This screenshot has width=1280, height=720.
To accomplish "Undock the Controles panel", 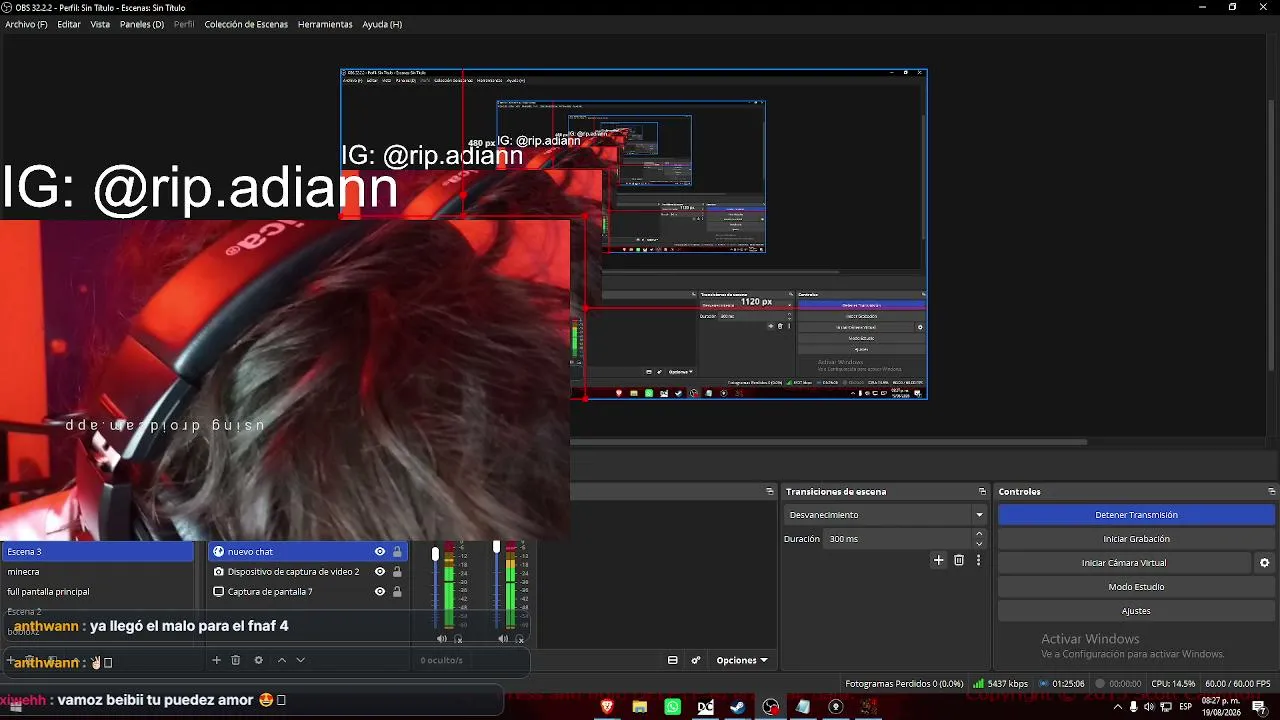I will tap(1271, 492).
